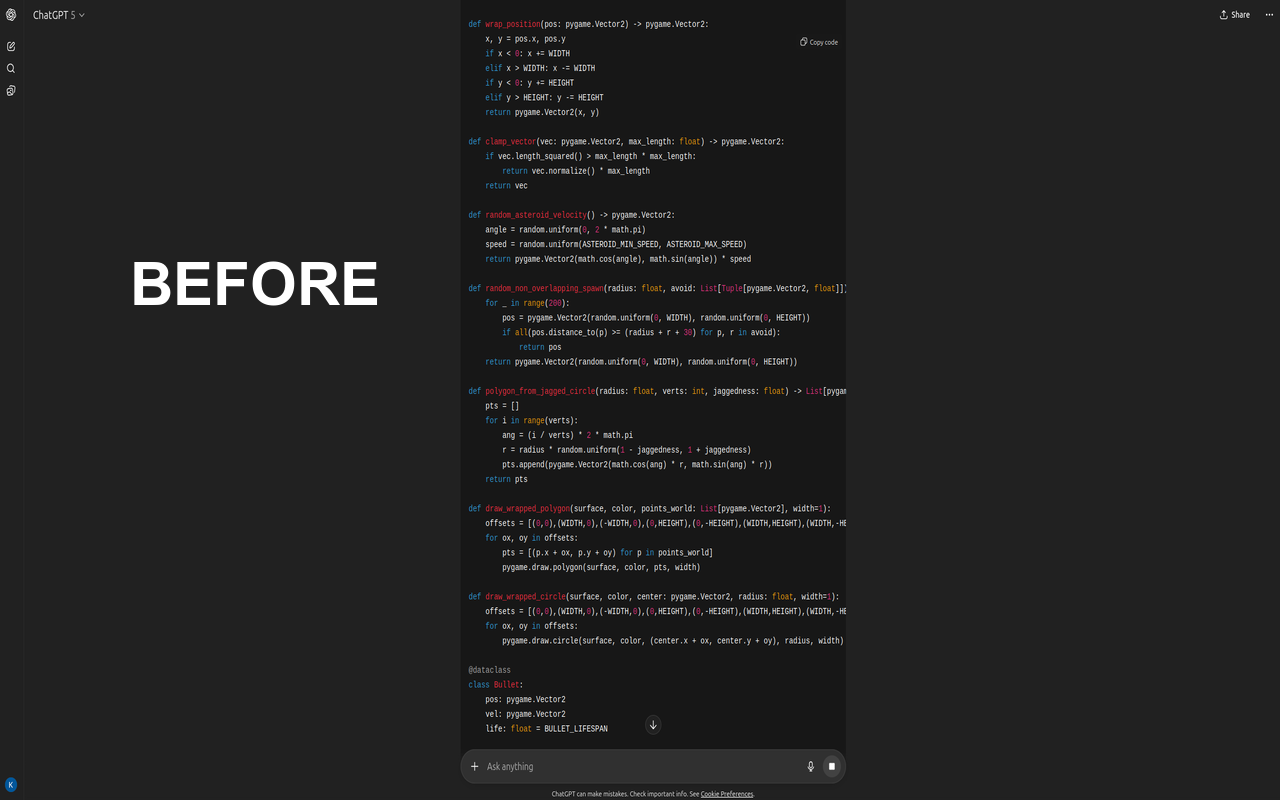This screenshot has width=1280, height=800.
Task: Click the Share button
Action: tap(1235, 15)
